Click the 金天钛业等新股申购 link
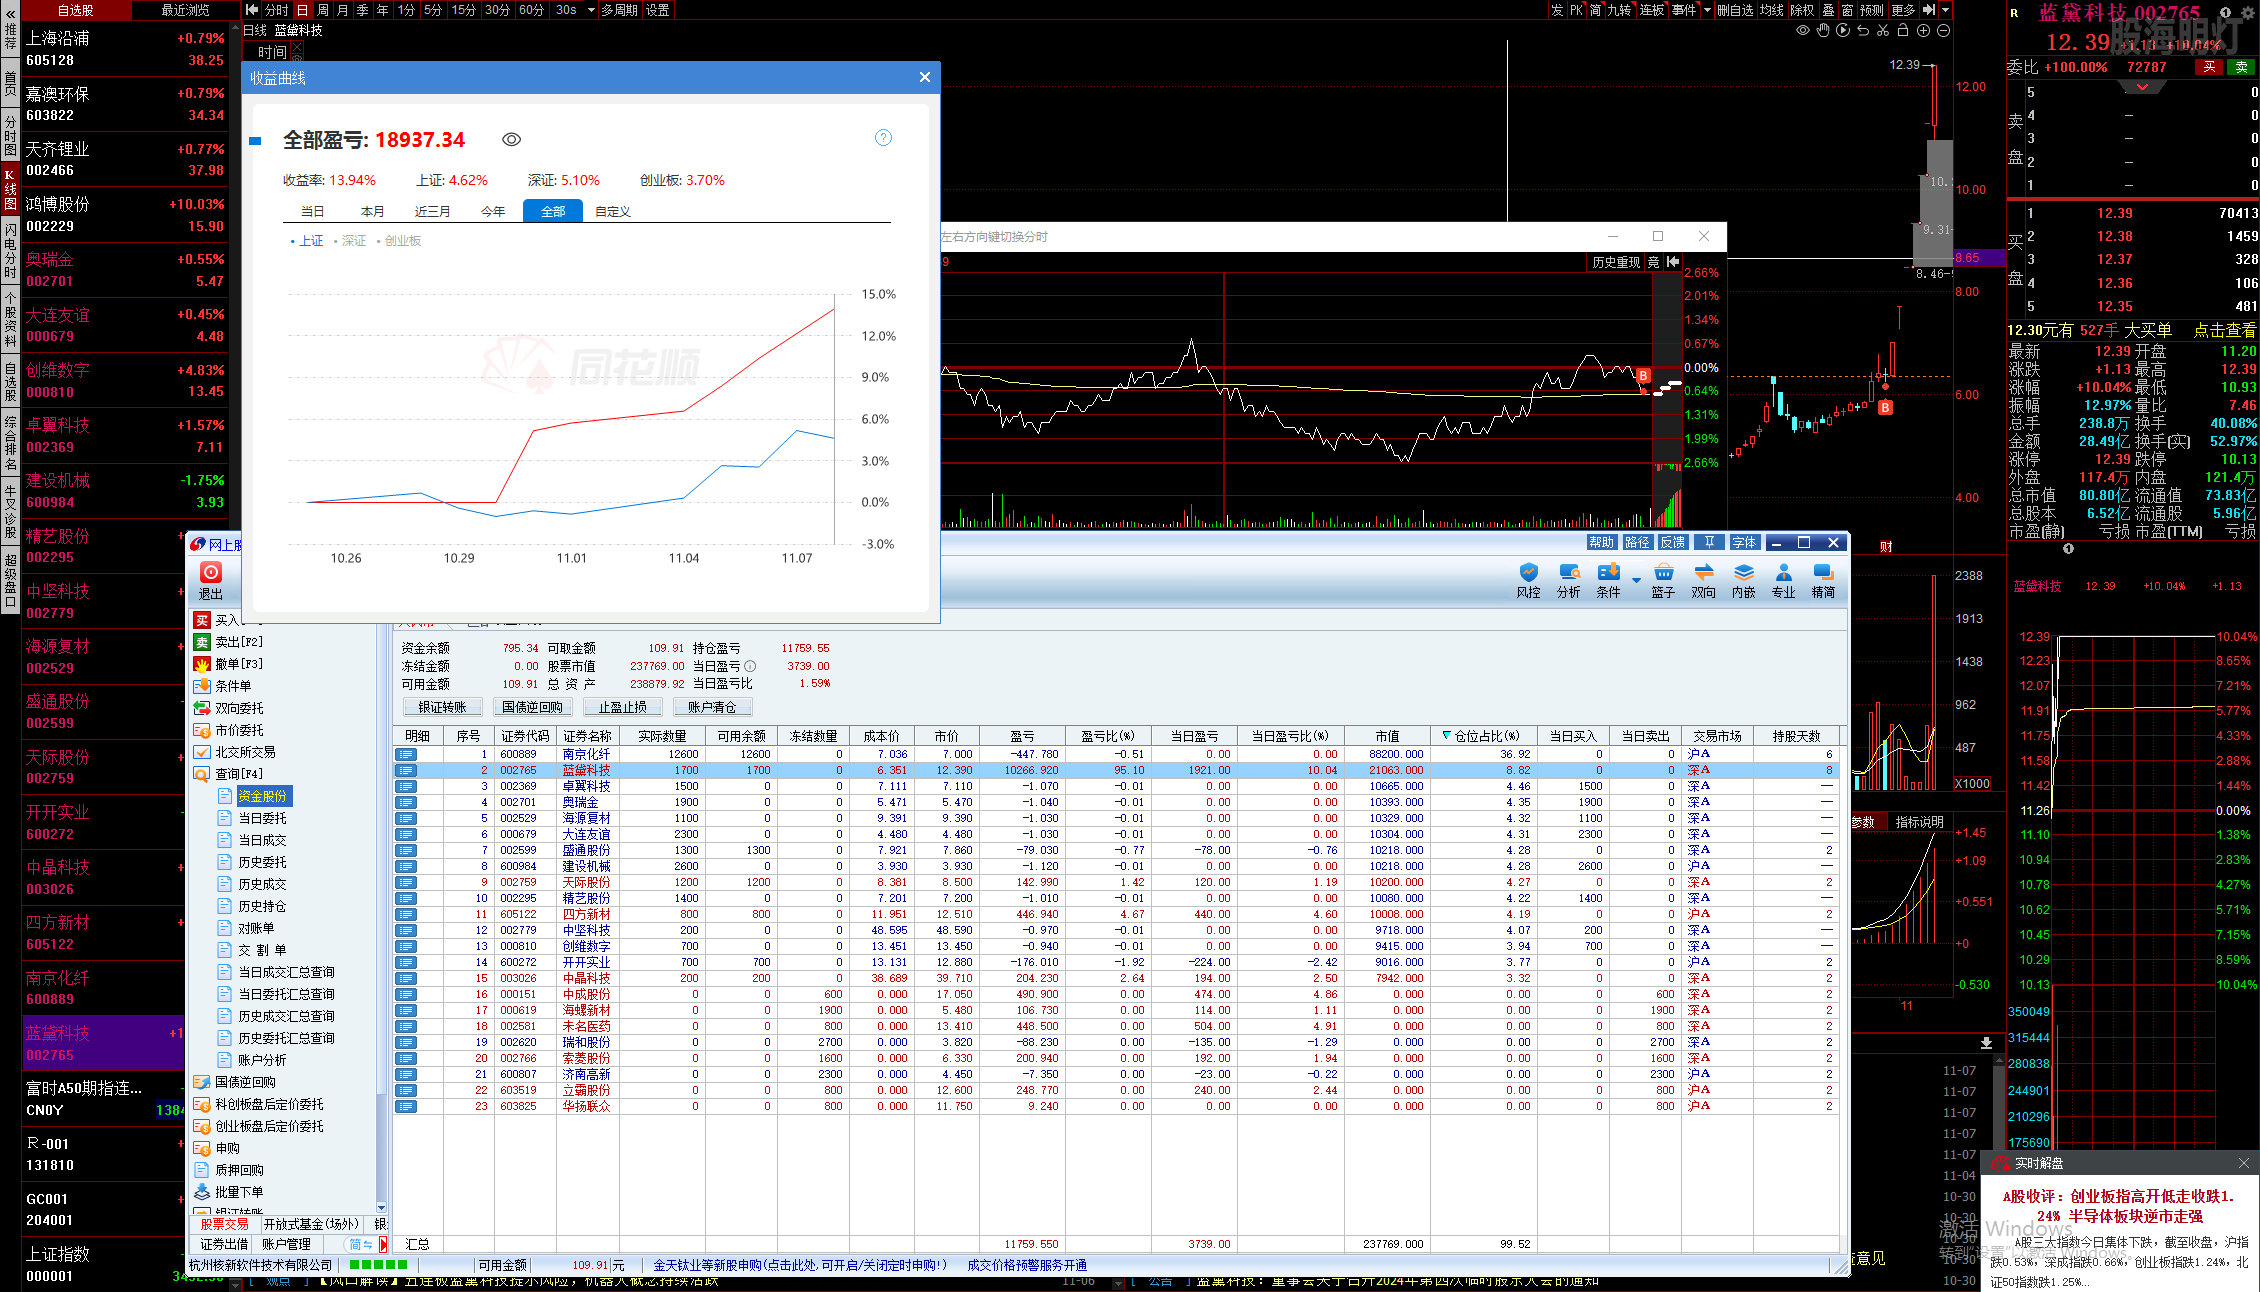 [800, 1265]
